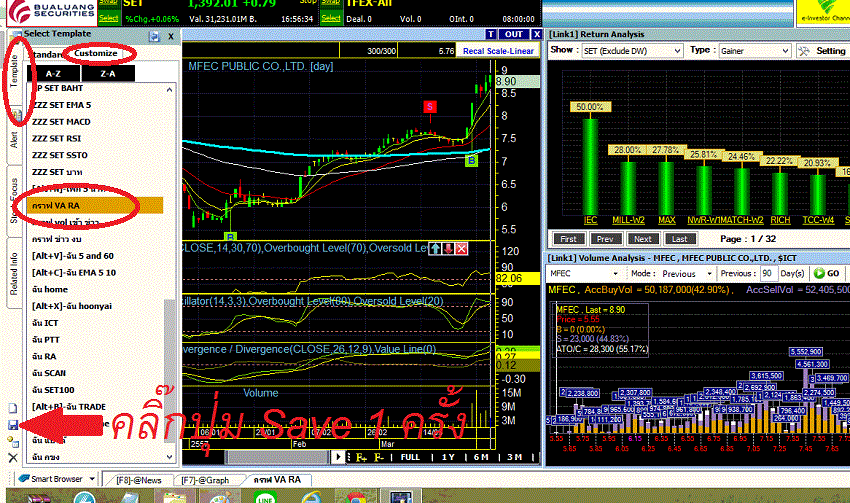
Task: Click the template settings icon below save
Action: tap(13, 442)
